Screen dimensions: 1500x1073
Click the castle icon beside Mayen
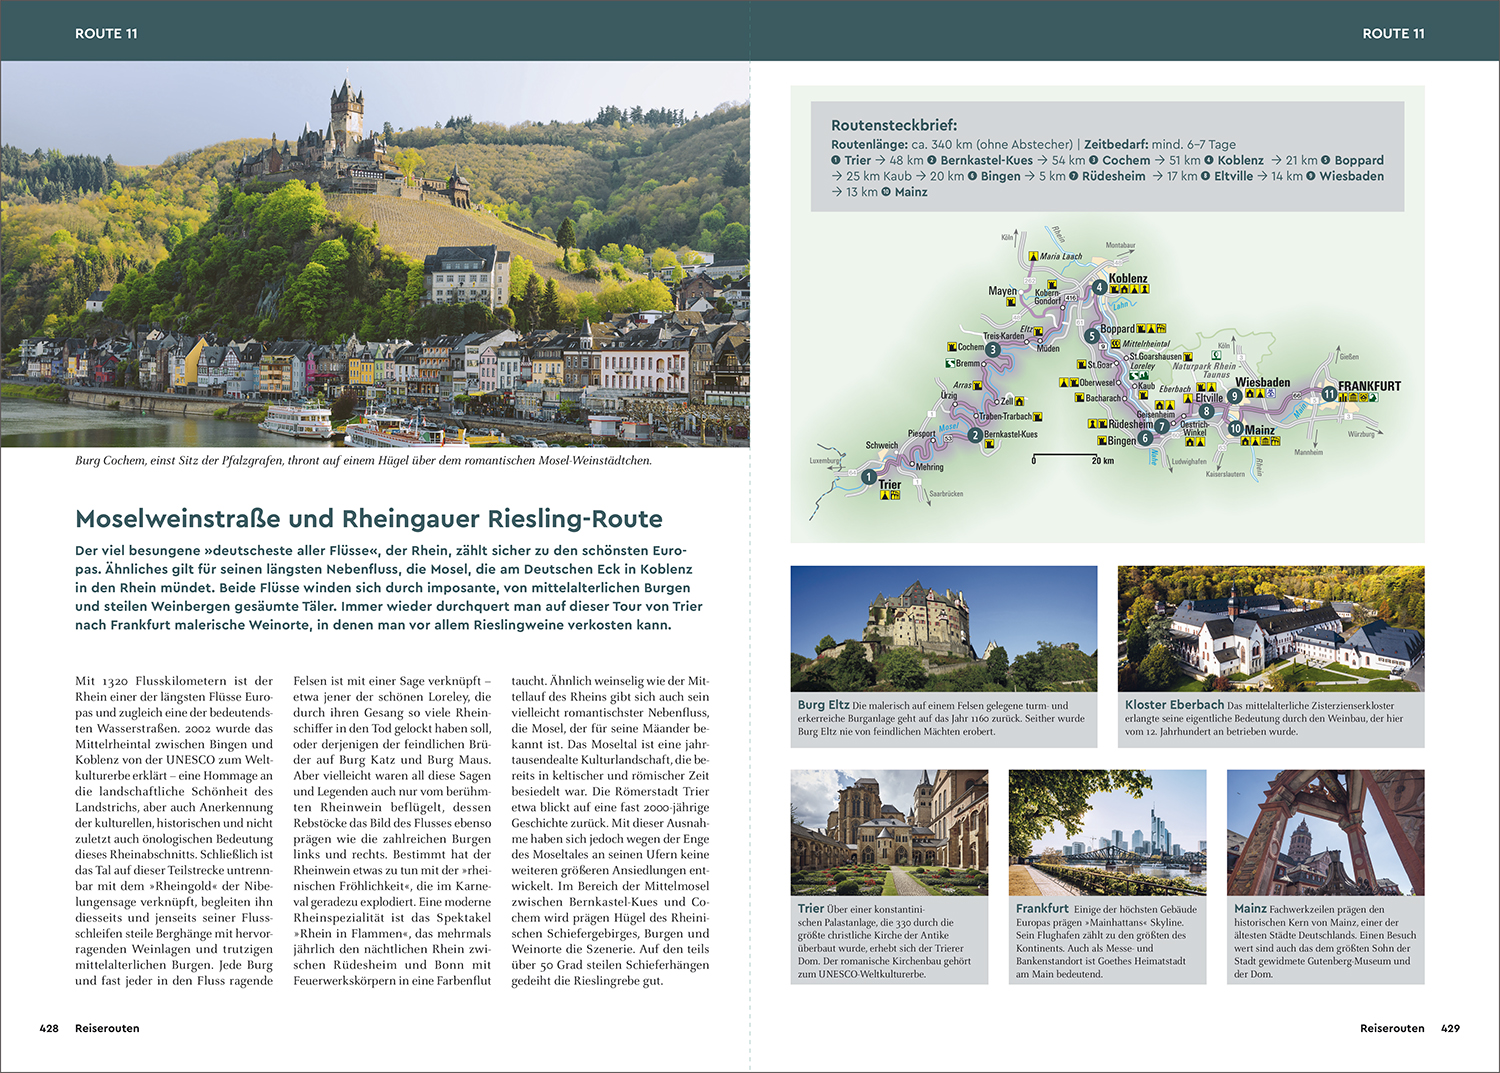1011,302
